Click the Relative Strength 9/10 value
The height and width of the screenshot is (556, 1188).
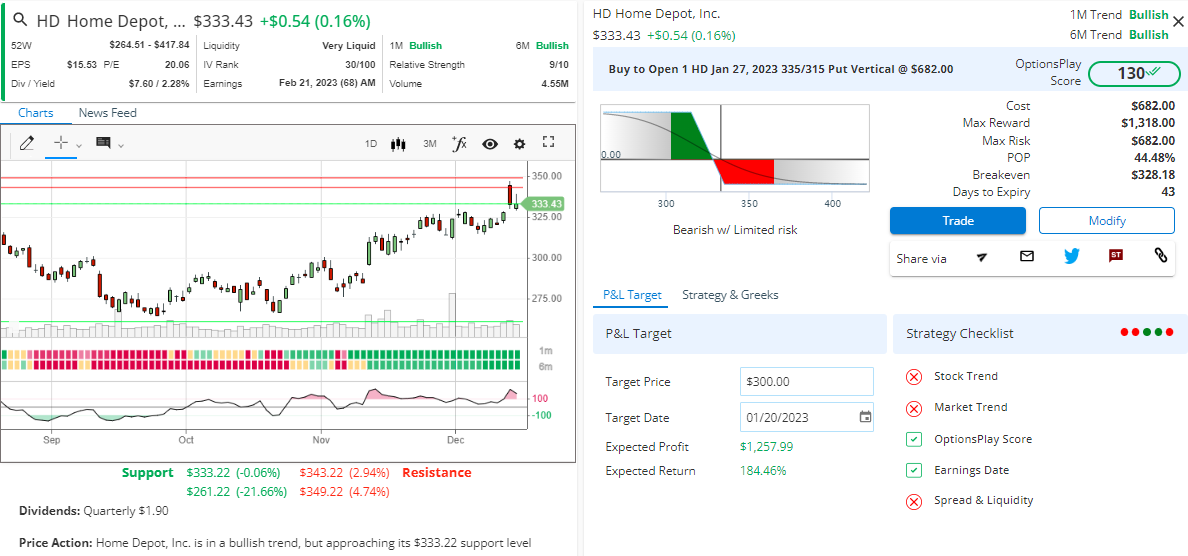(x=559, y=64)
